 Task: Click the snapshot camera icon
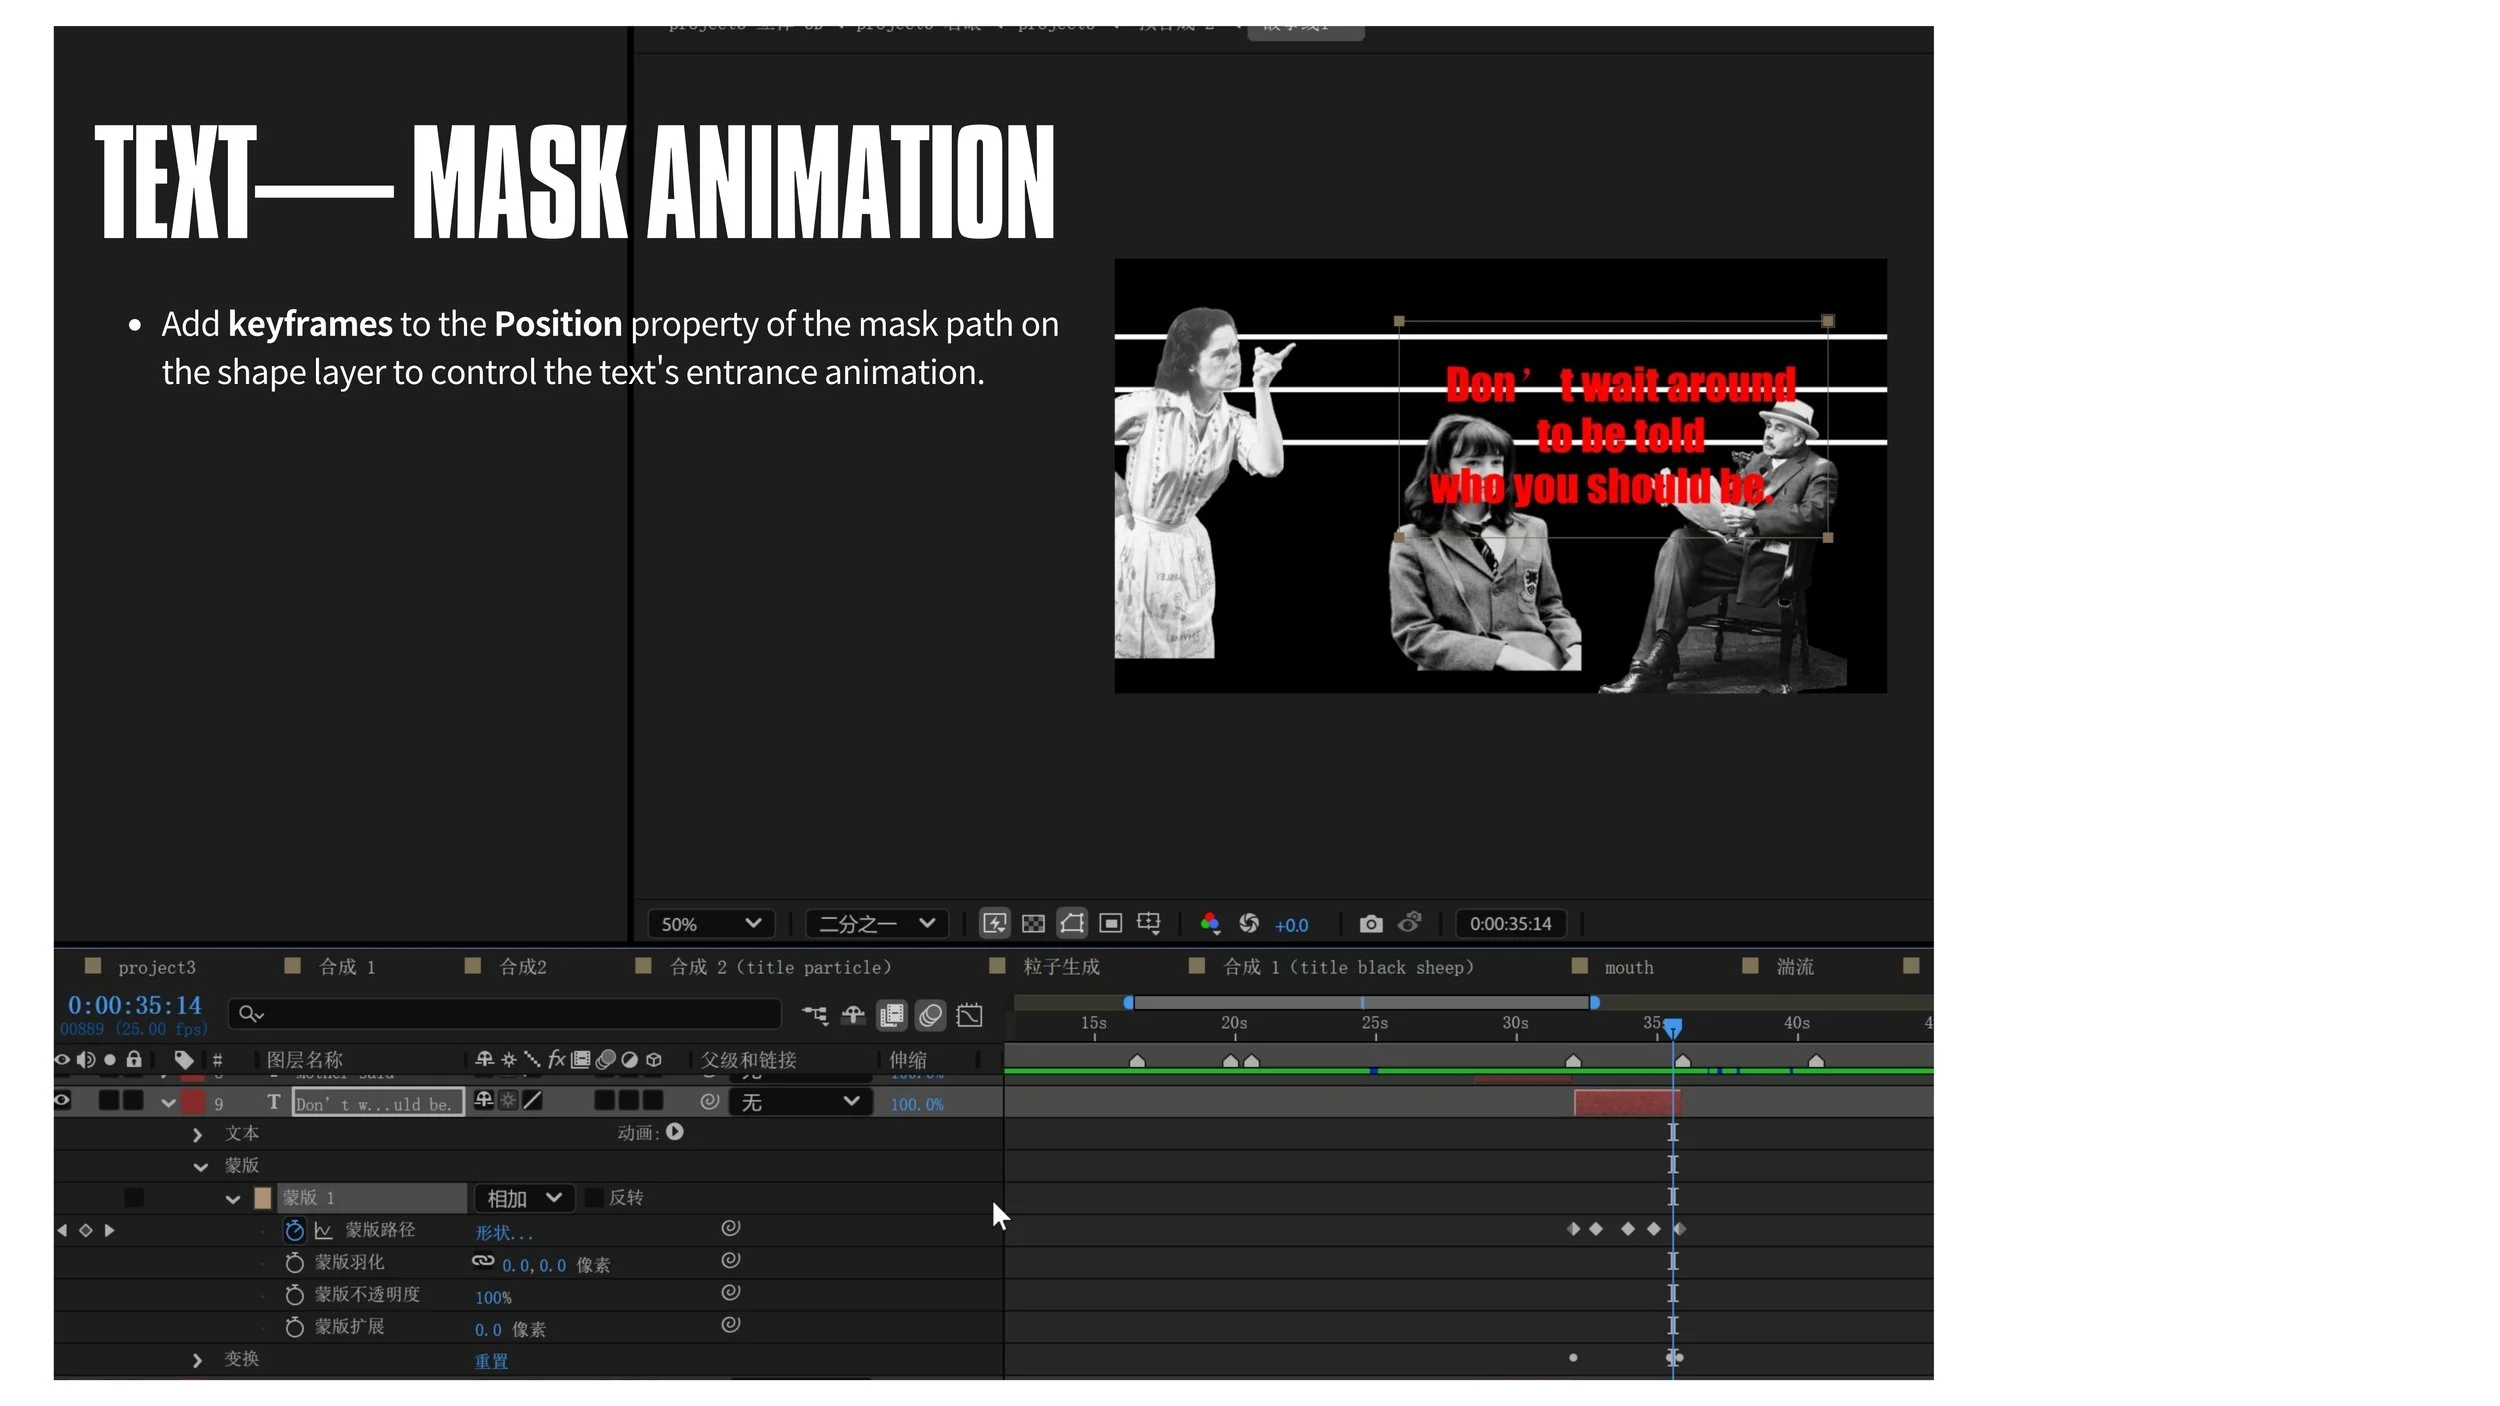point(1371,924)
